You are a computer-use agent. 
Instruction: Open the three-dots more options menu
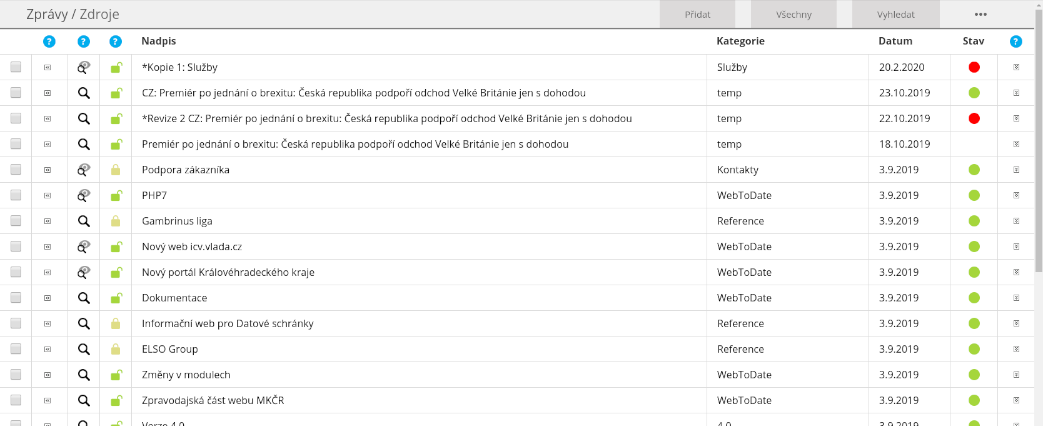(980, 15)
